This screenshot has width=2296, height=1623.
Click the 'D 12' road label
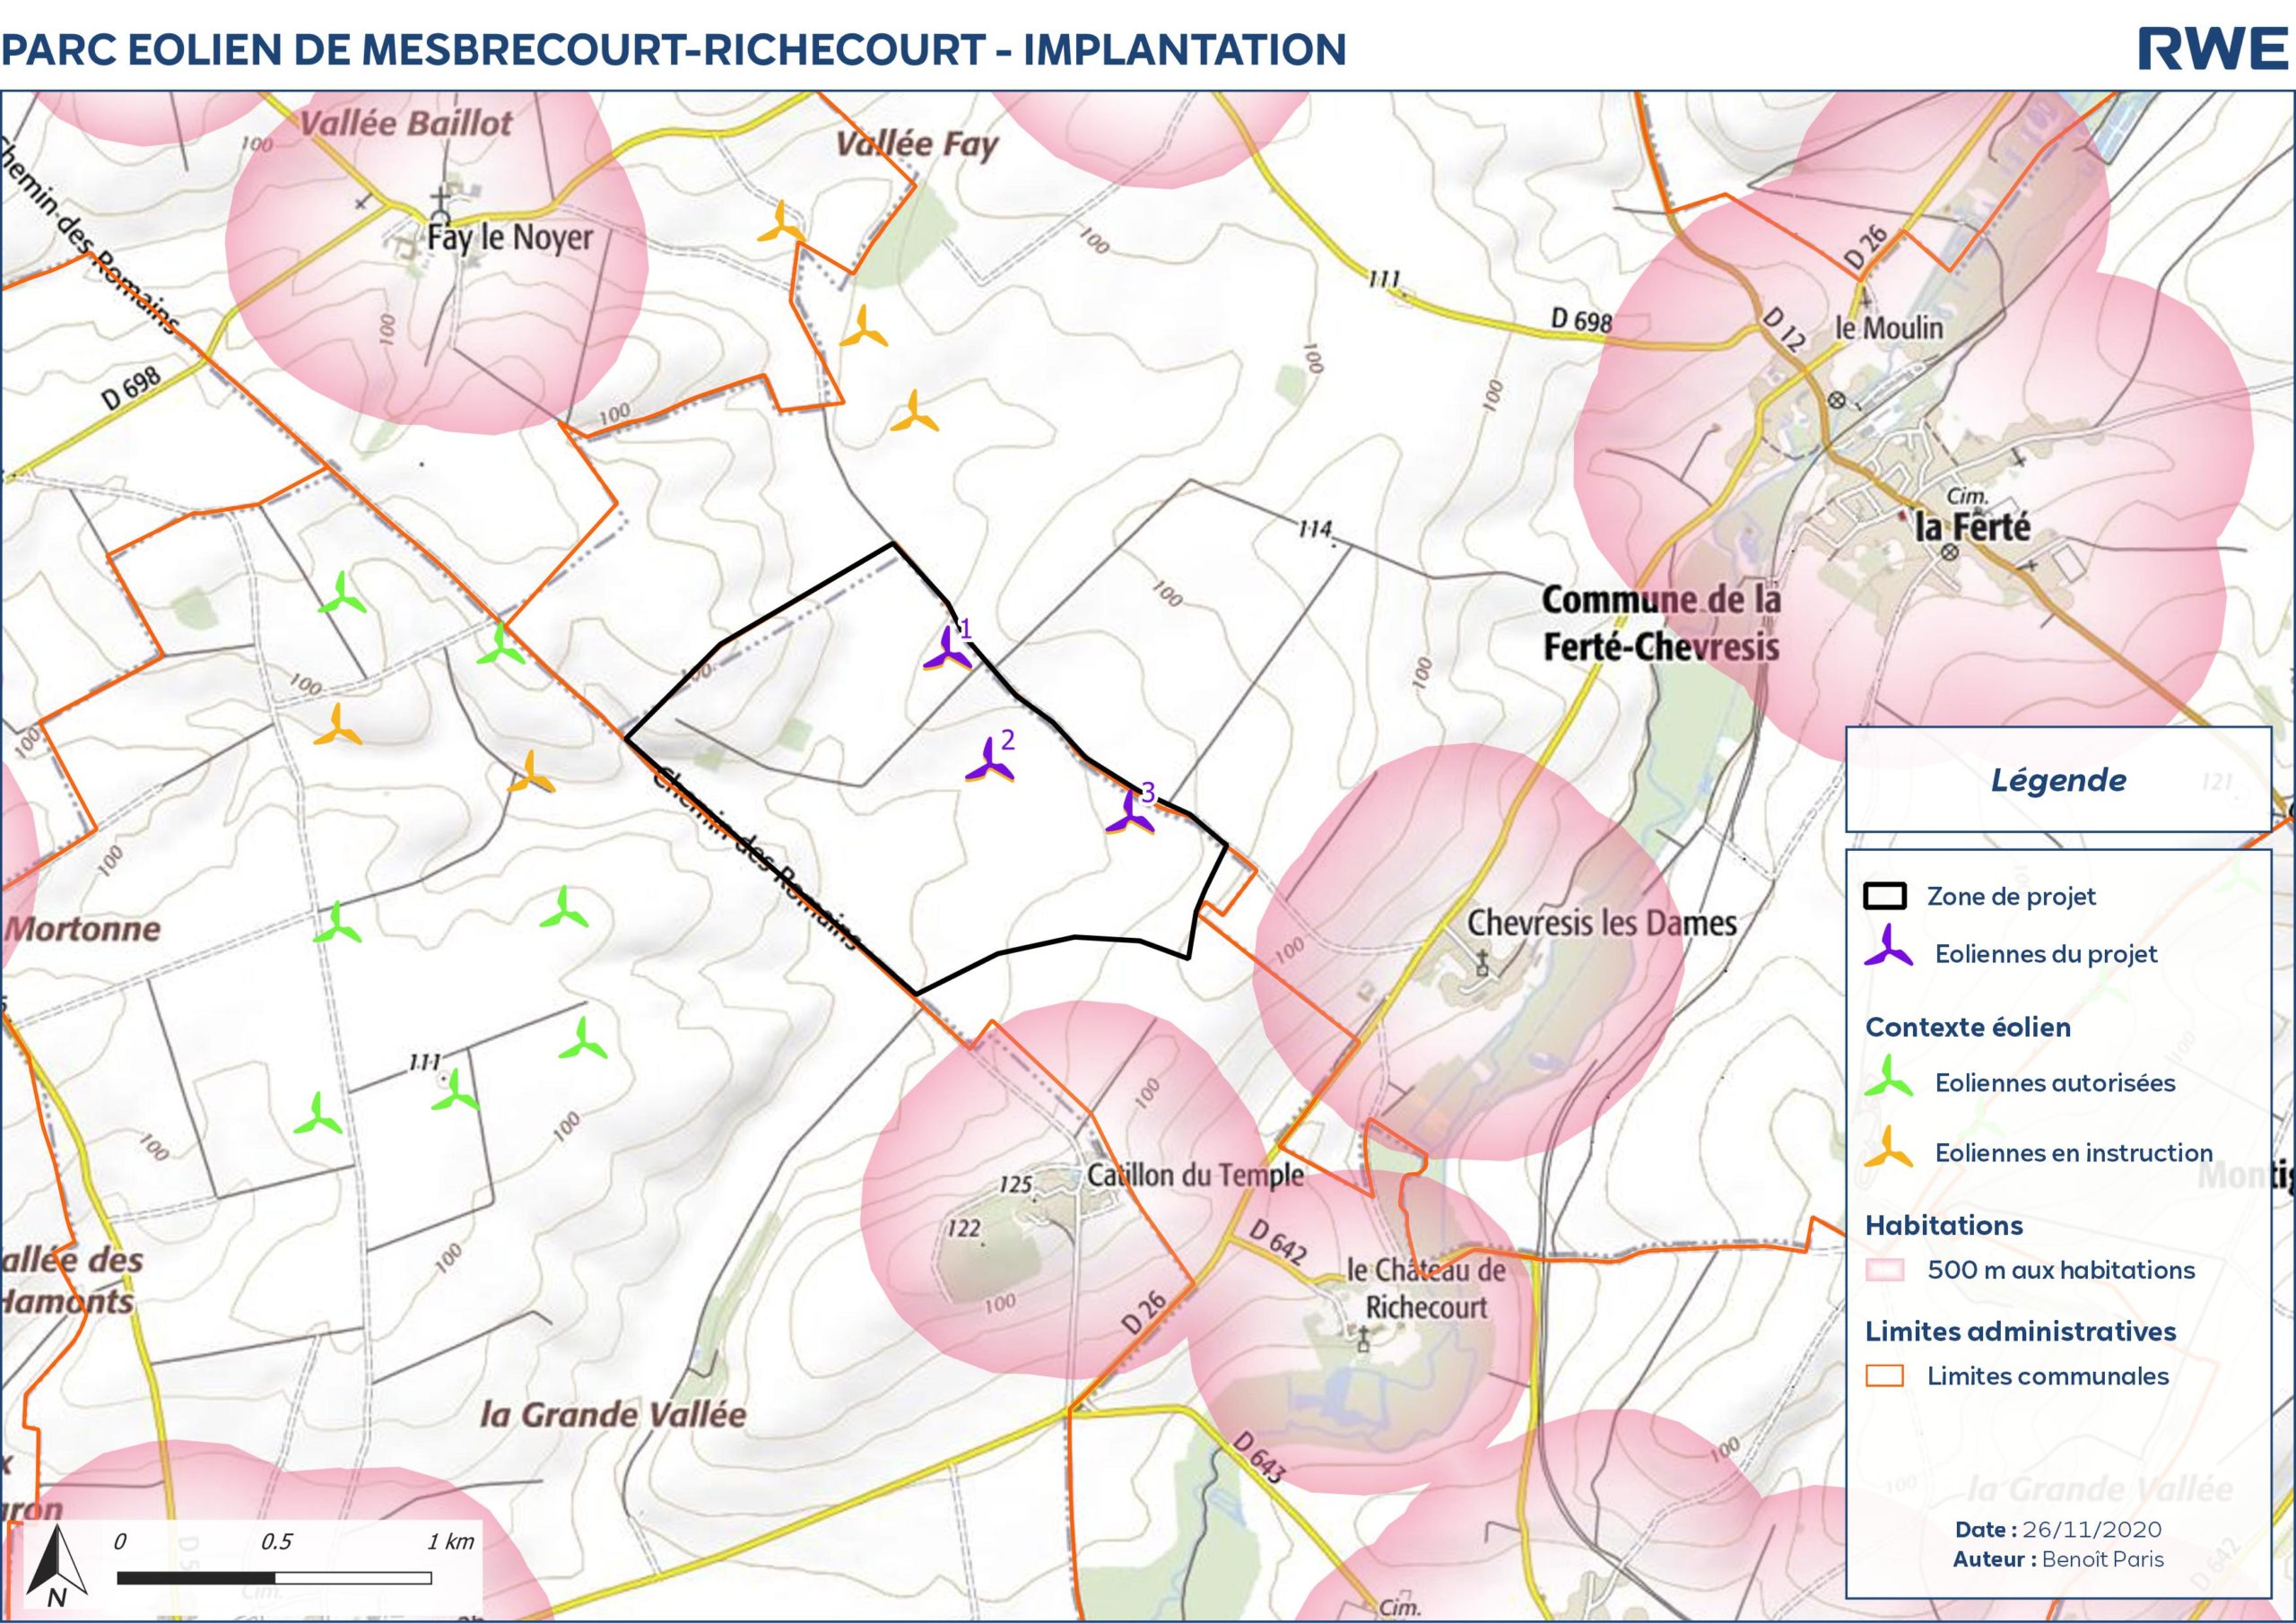1784,330
